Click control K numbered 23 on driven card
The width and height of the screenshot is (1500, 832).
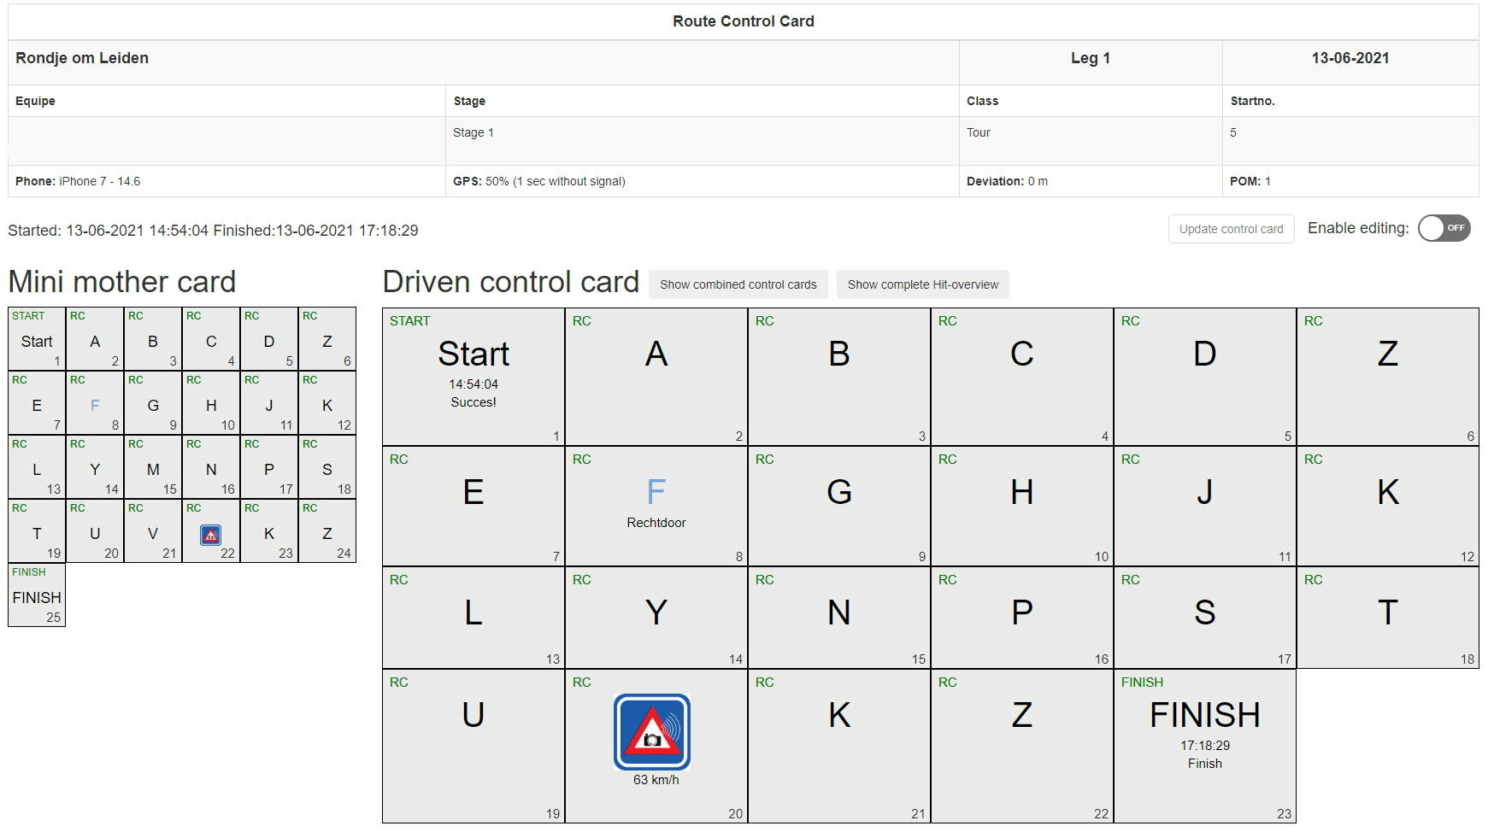tap(839, 715)
